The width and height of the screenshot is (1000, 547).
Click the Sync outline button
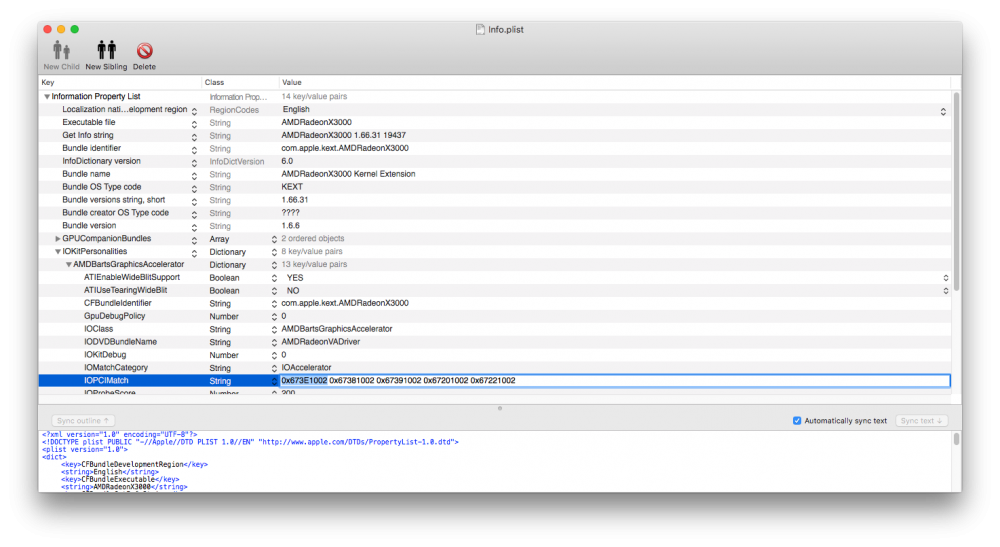tap(83, 421)
